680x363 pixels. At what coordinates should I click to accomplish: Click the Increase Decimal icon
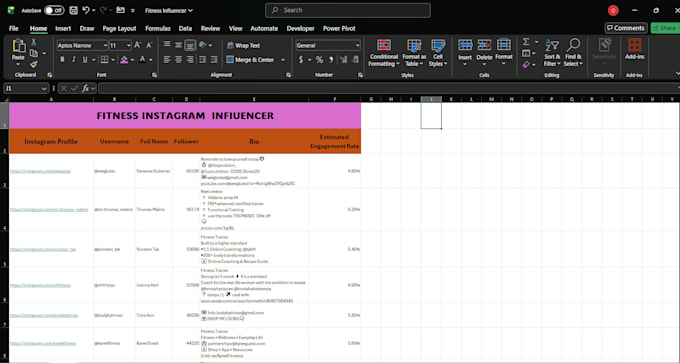(x=343, y=60)
